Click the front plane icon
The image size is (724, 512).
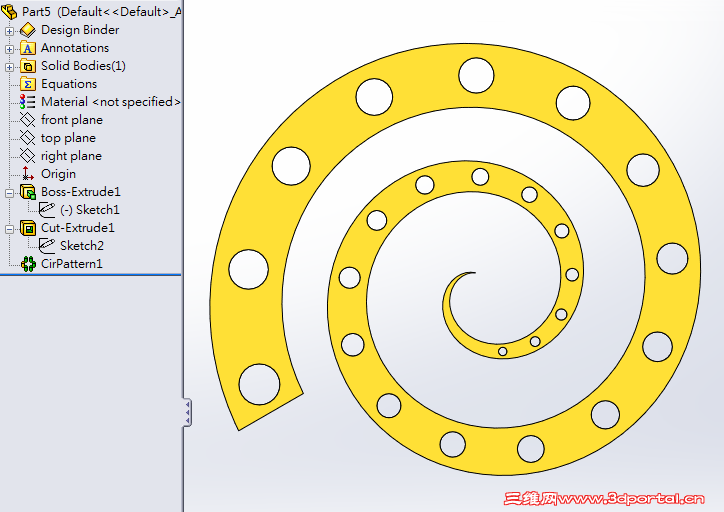[x=28, y=120]
